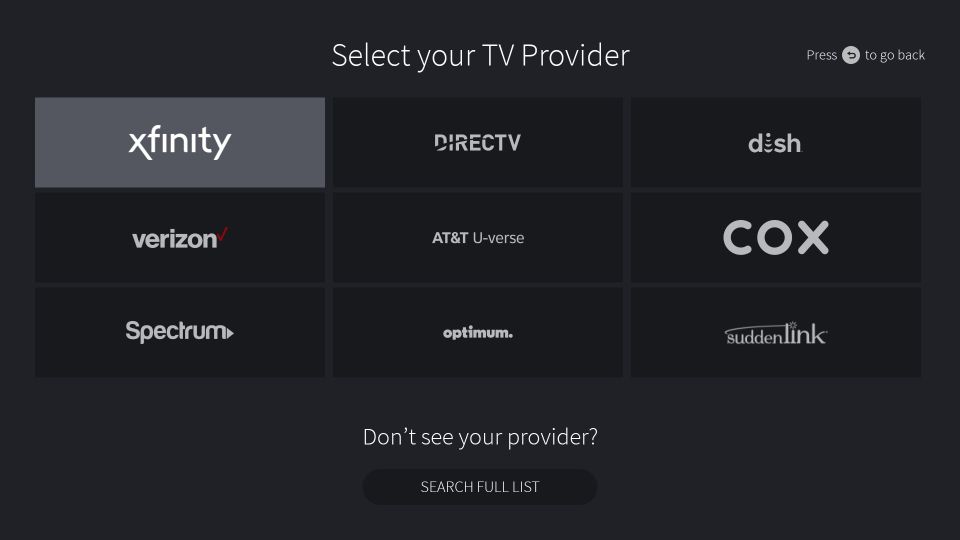Pick the dish provider logo
The image size is (960, 540).
pos(775,143)
